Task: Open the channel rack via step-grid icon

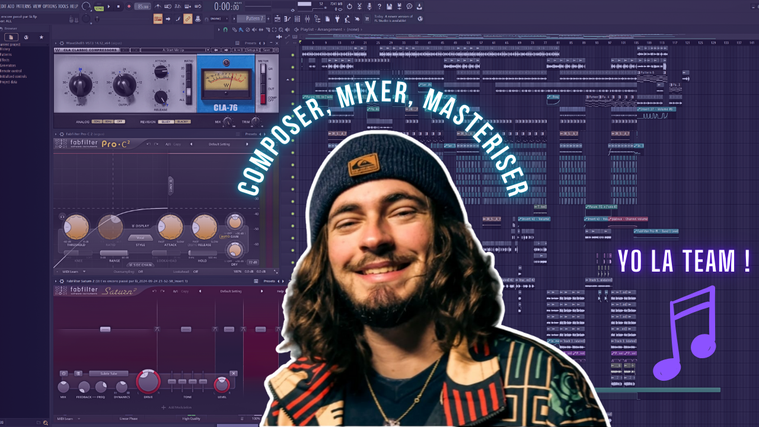Action: pyautogui.click(x=297, y=19)
